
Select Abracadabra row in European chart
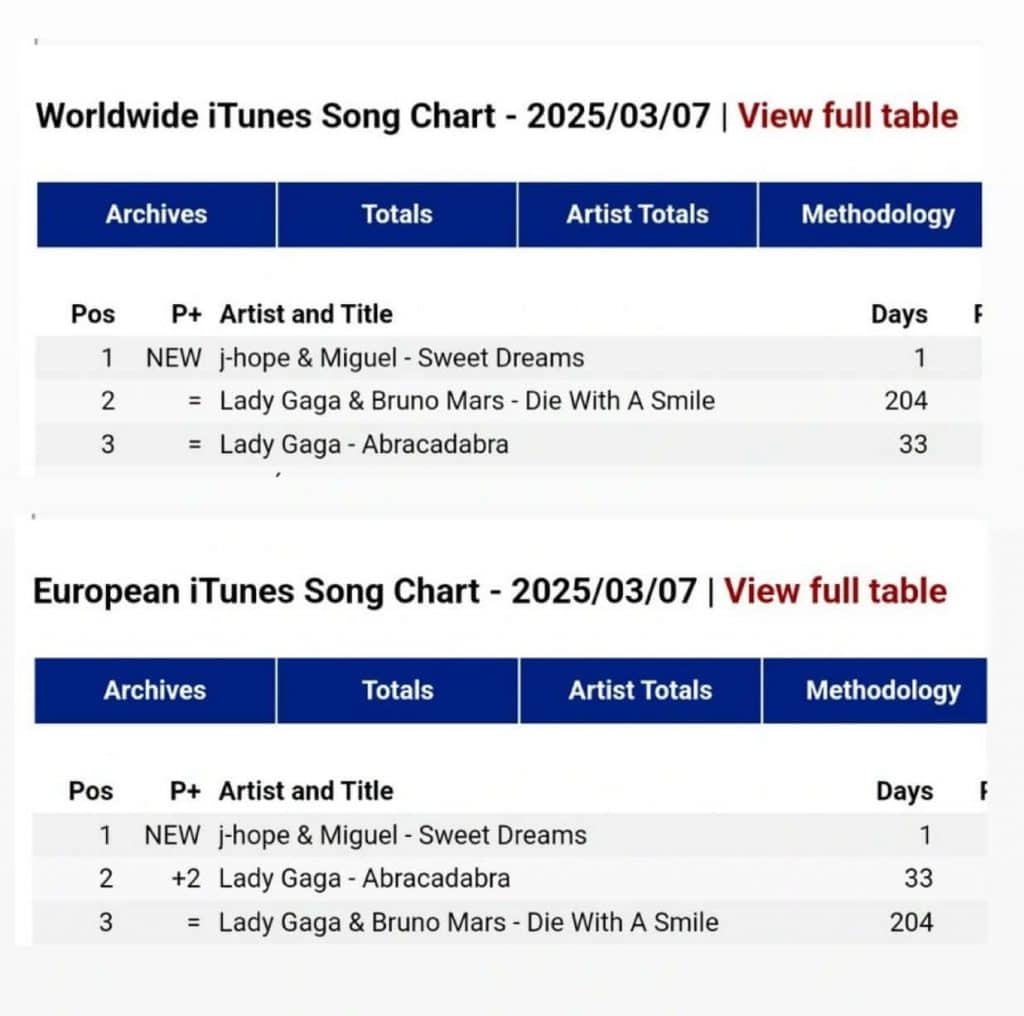point(364,878)
